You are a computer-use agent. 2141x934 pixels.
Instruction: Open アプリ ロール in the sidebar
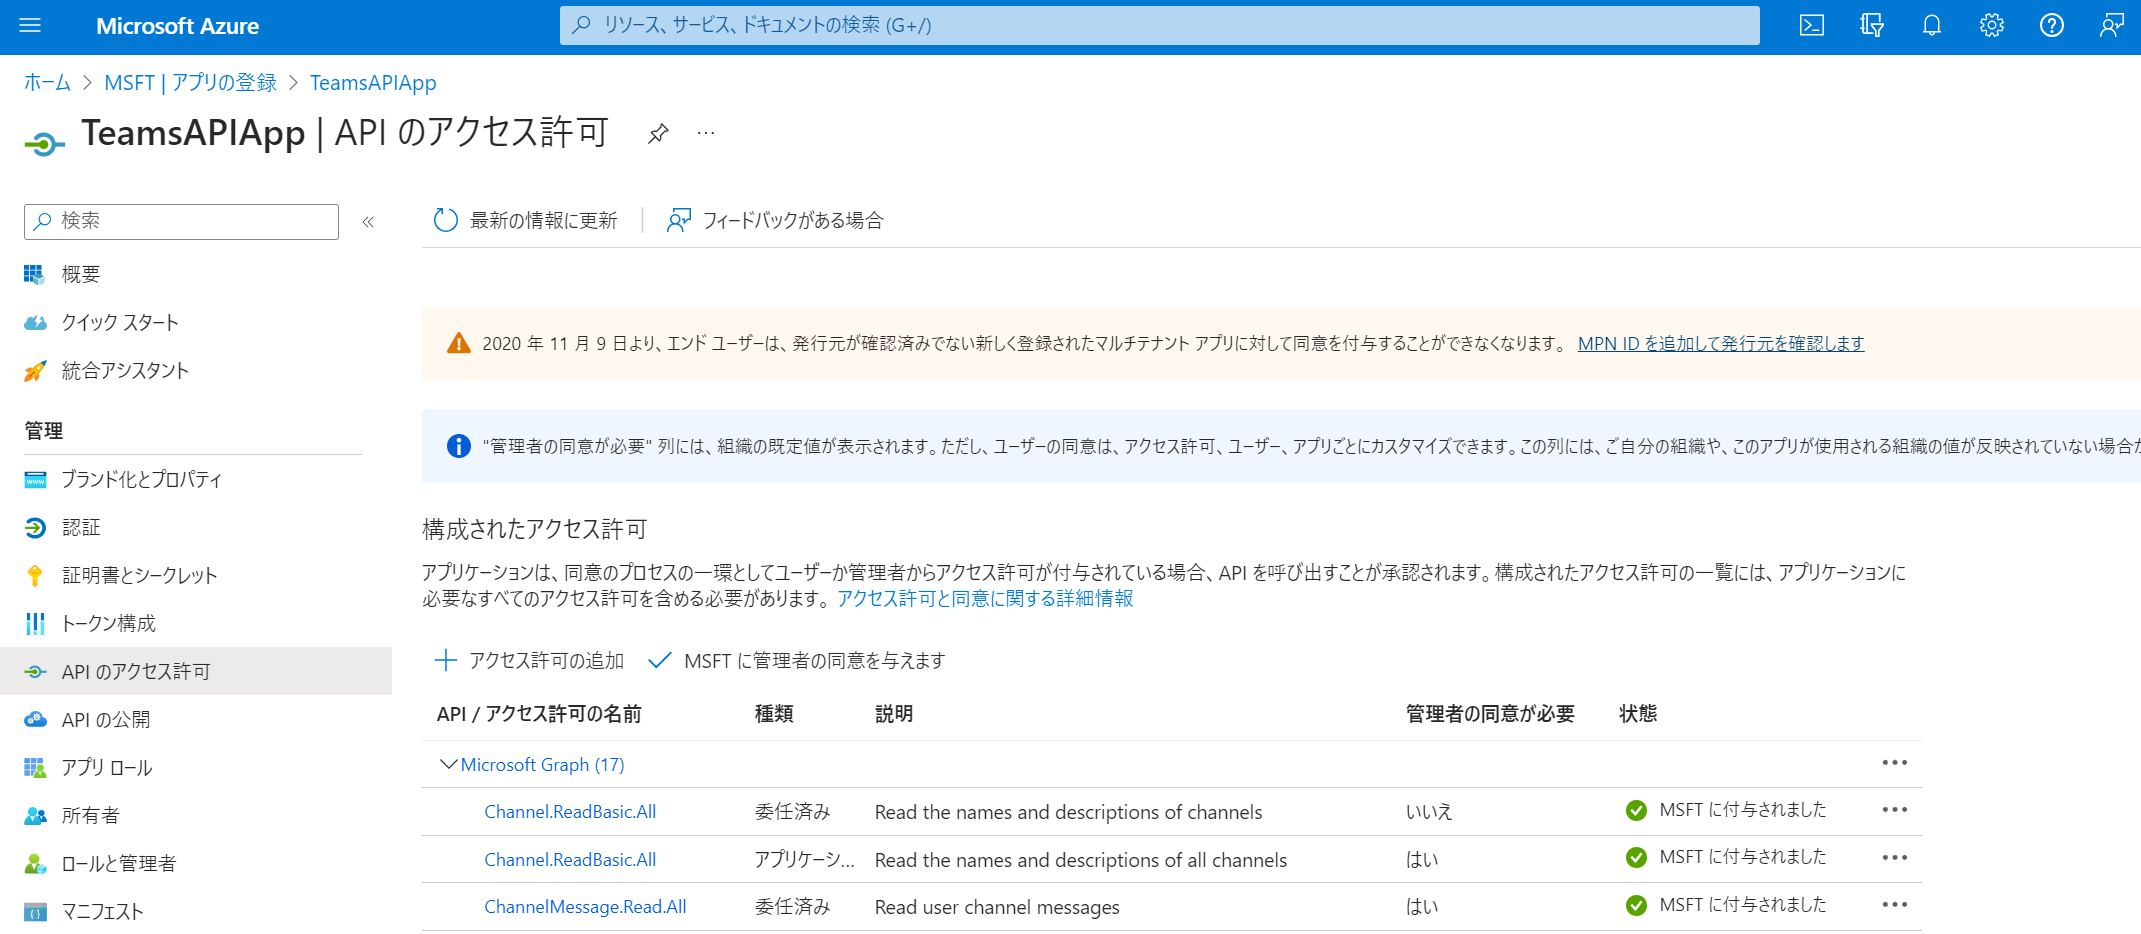[106, 767]
